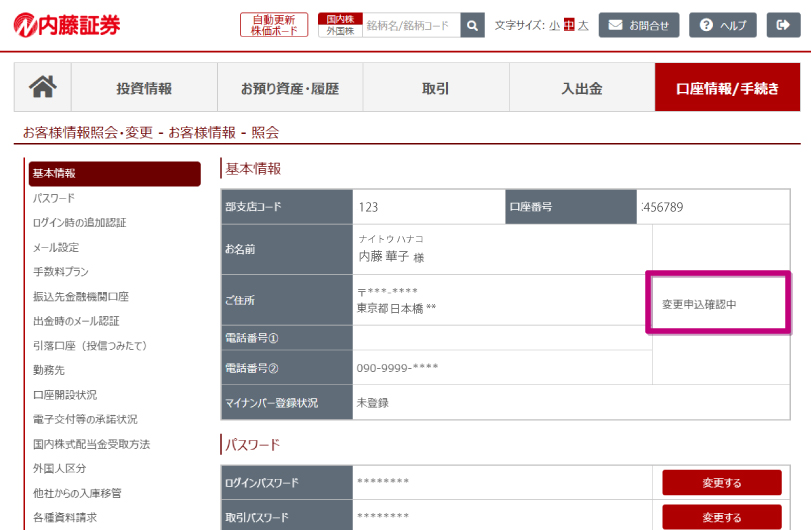Click the 銘柄名/銘柄コード search field
811x530 pixels.
(410, 25)
